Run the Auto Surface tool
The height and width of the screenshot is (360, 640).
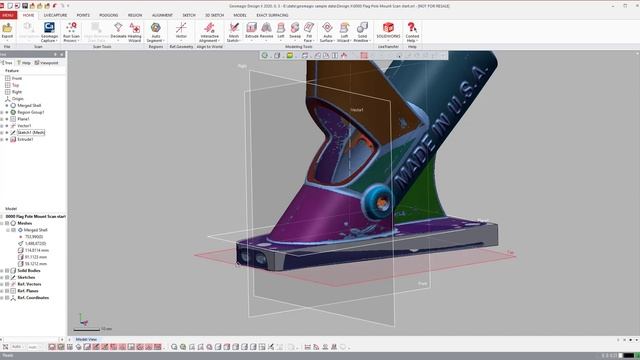coord(327,31)
